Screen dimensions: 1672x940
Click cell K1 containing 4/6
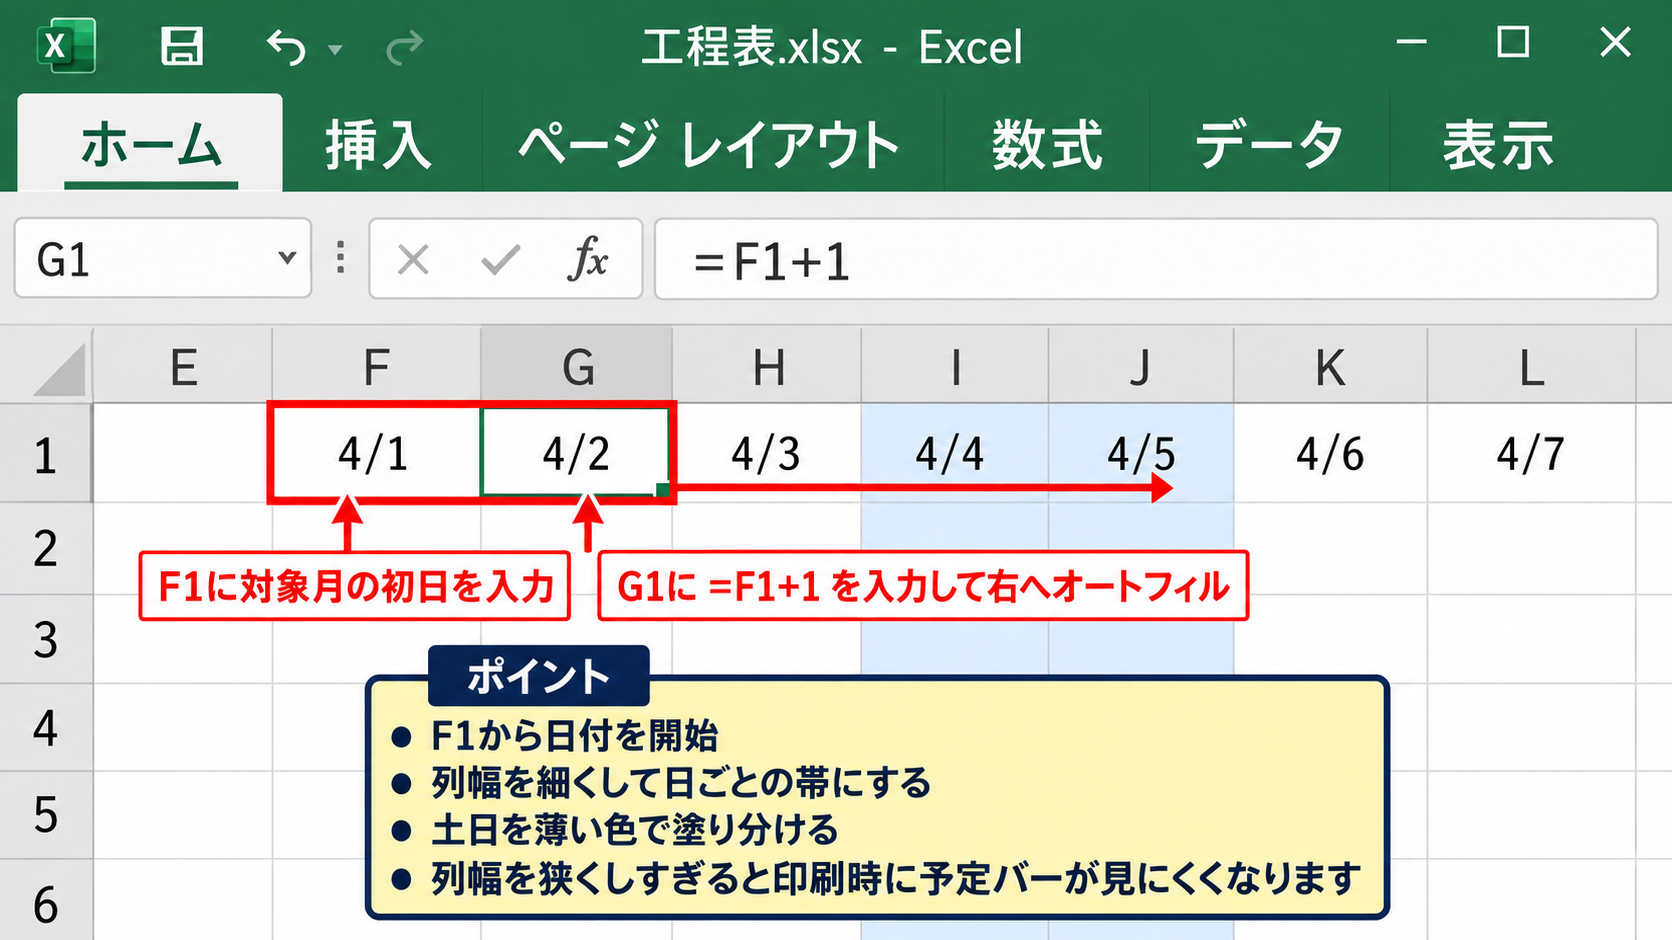(1330, 453)
